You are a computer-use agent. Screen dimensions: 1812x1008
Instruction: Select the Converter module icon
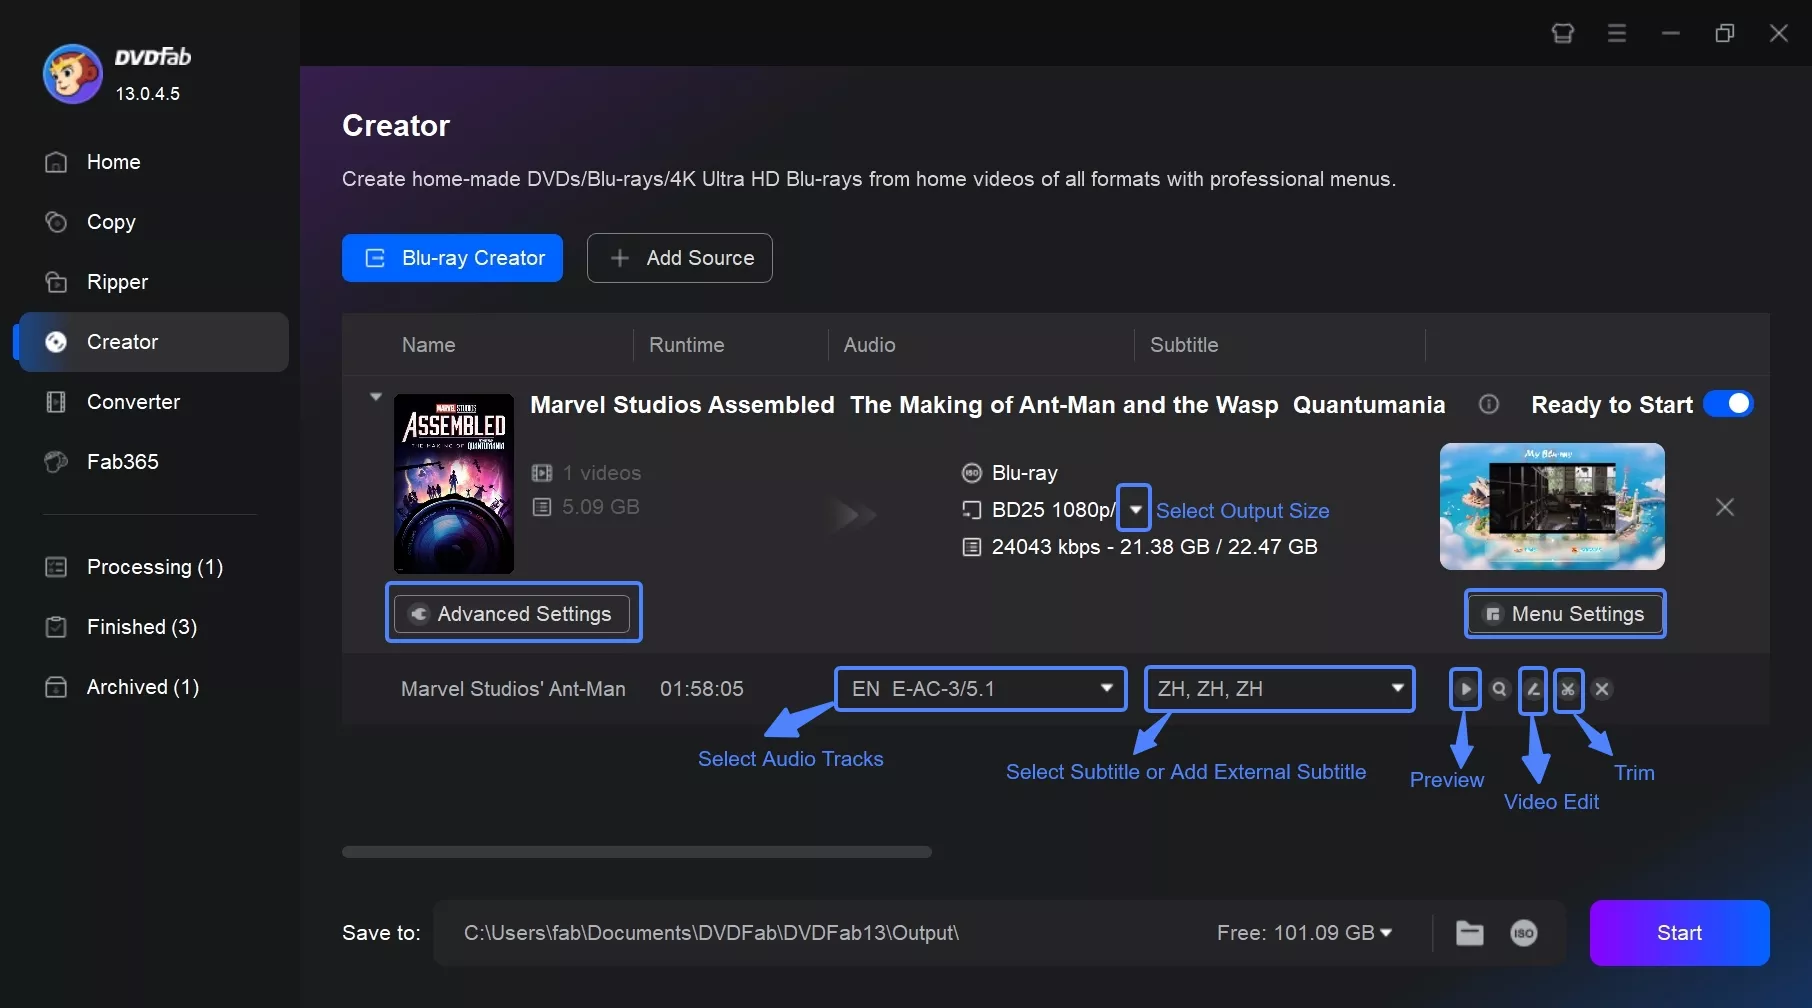point(57,401)
